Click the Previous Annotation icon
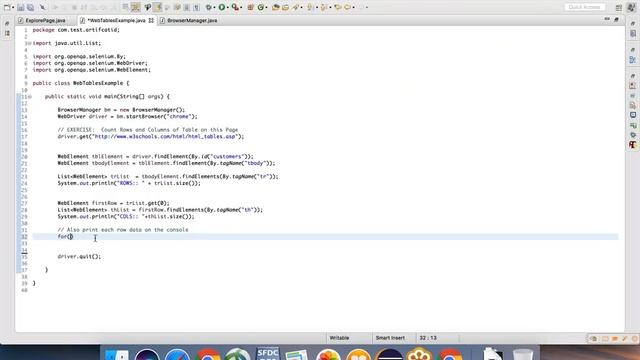Screen dimensions: 640x360 coord(323,7)
